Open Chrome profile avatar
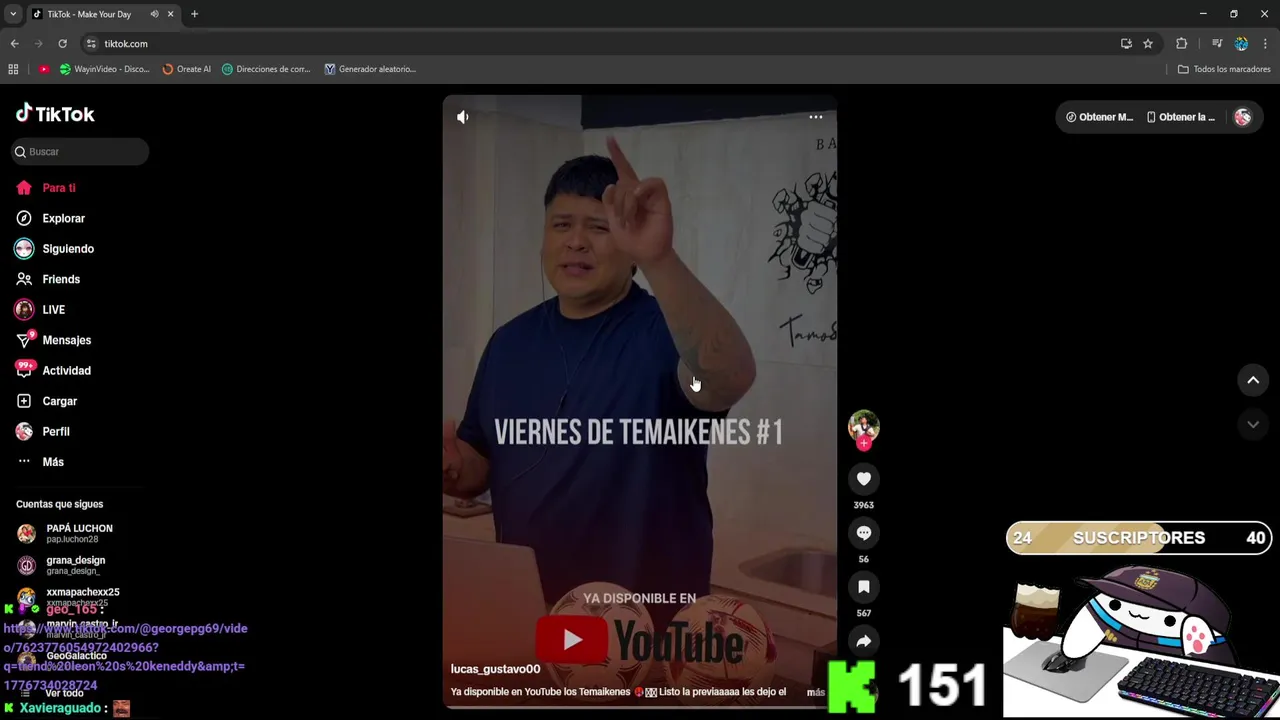The height and width of the screenshot is (720, 1280). tap(1241, 44)
